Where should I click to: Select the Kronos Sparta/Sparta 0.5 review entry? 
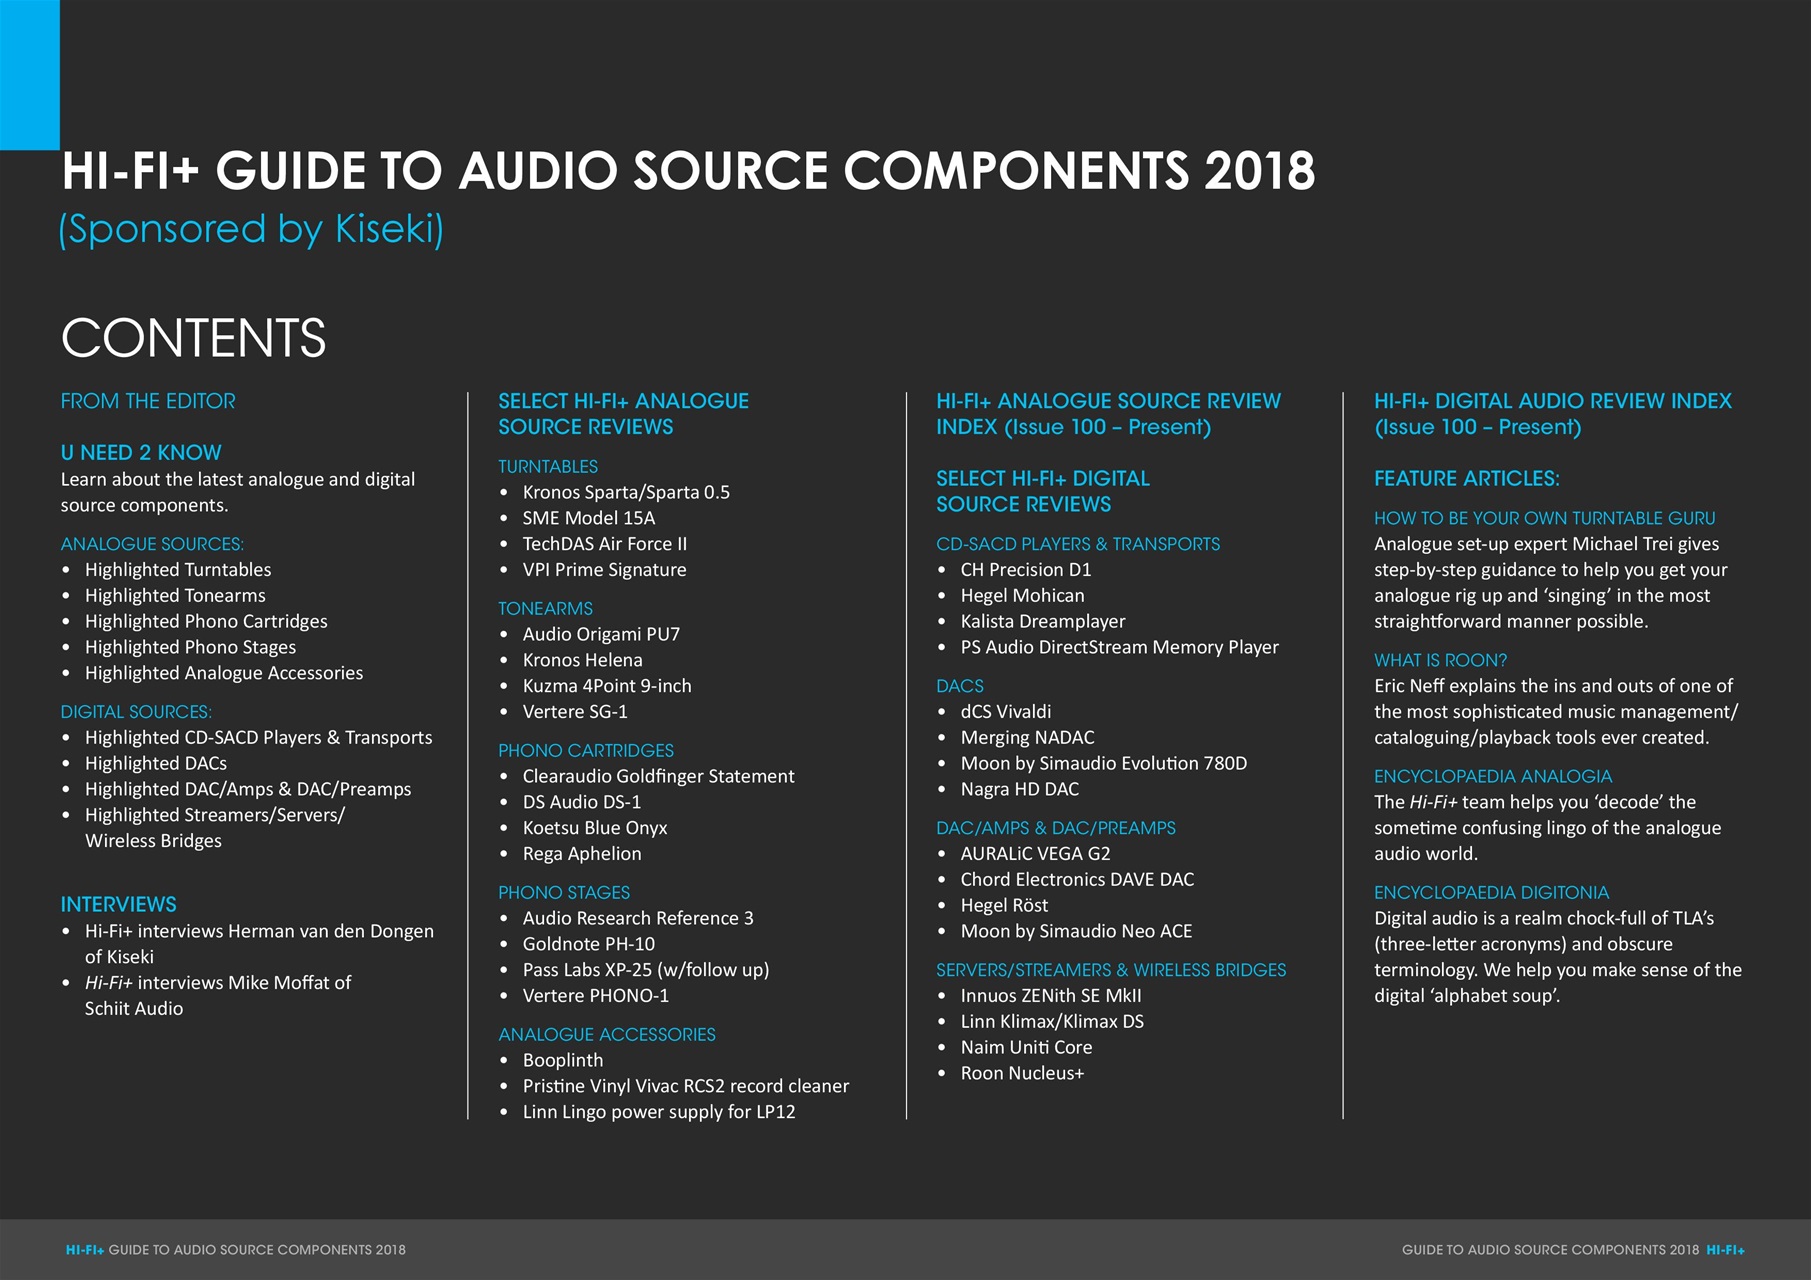tap(626, 492)
